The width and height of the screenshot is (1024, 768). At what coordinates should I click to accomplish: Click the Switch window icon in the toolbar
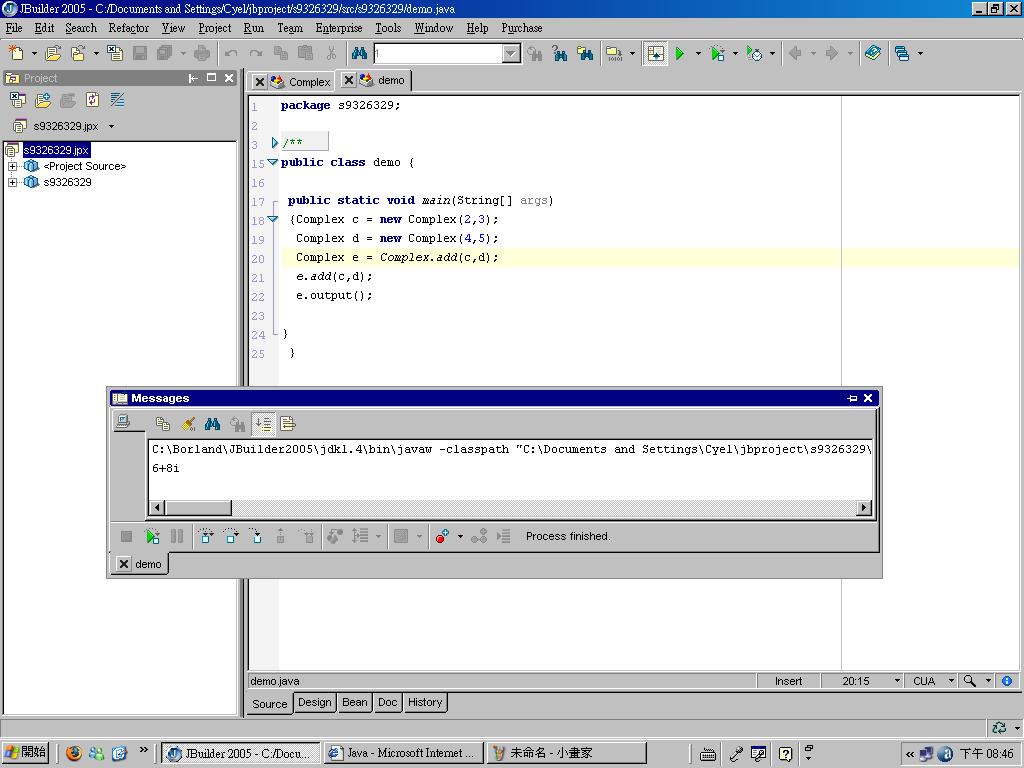[x=902, y=53]
